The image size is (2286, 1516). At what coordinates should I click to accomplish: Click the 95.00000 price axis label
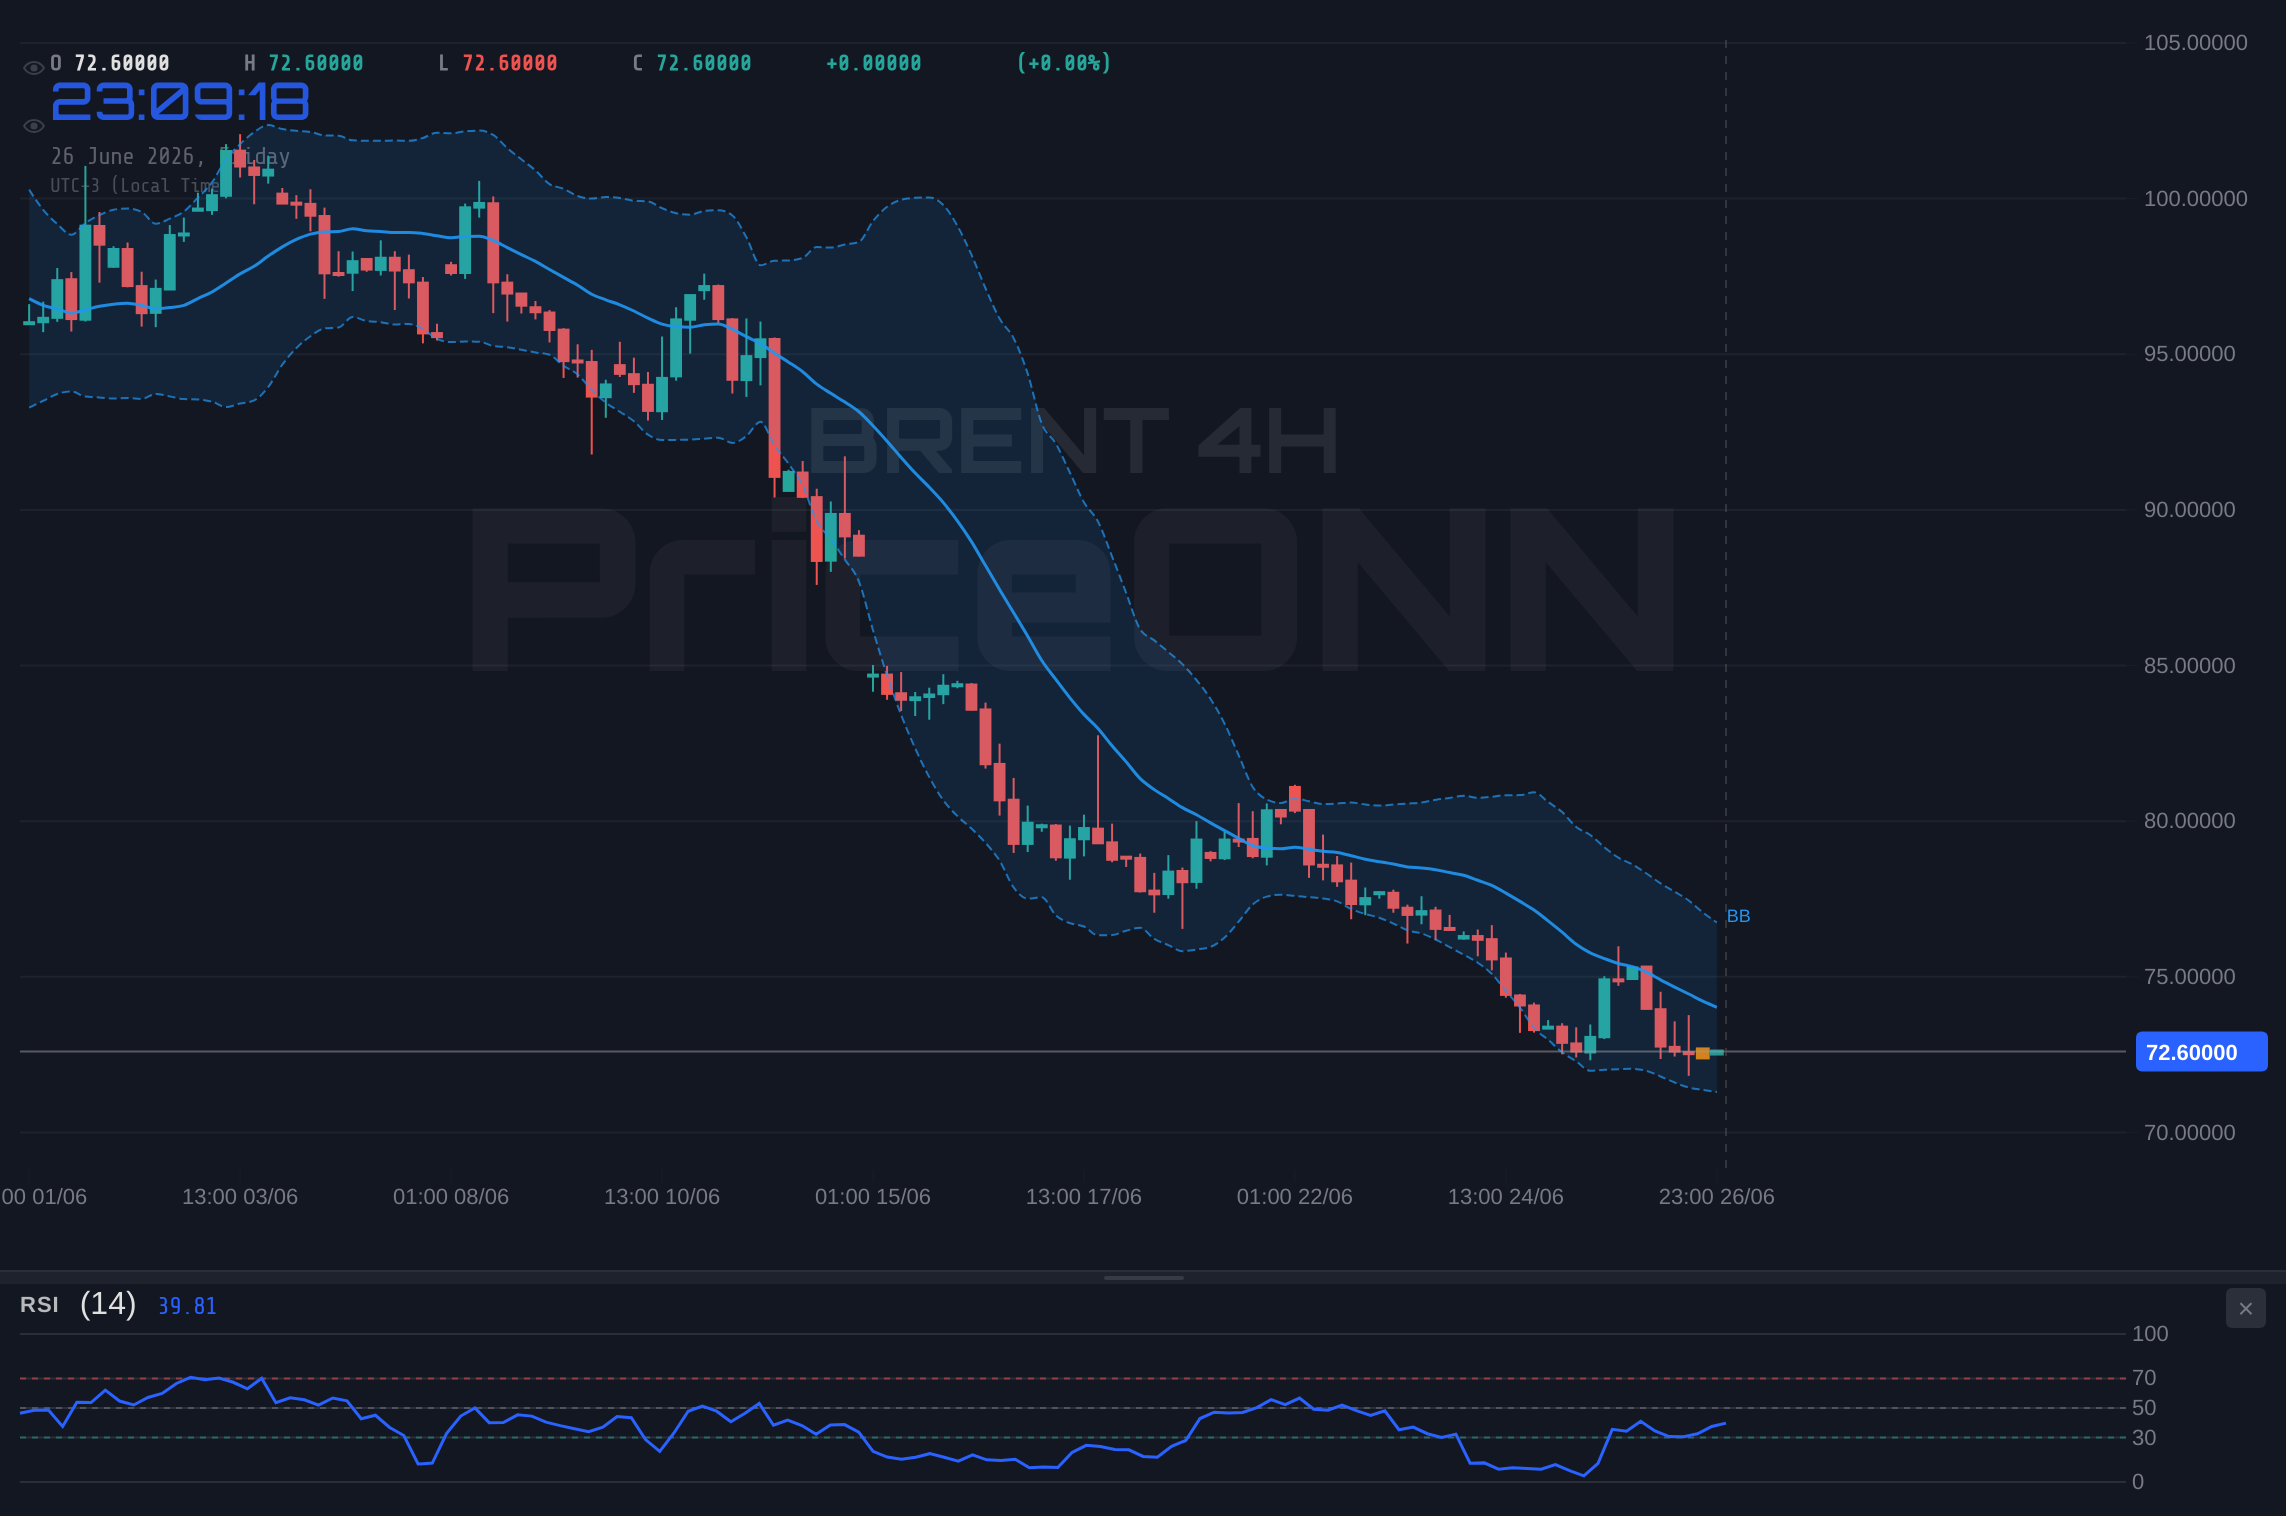(x=2189, y=354)
